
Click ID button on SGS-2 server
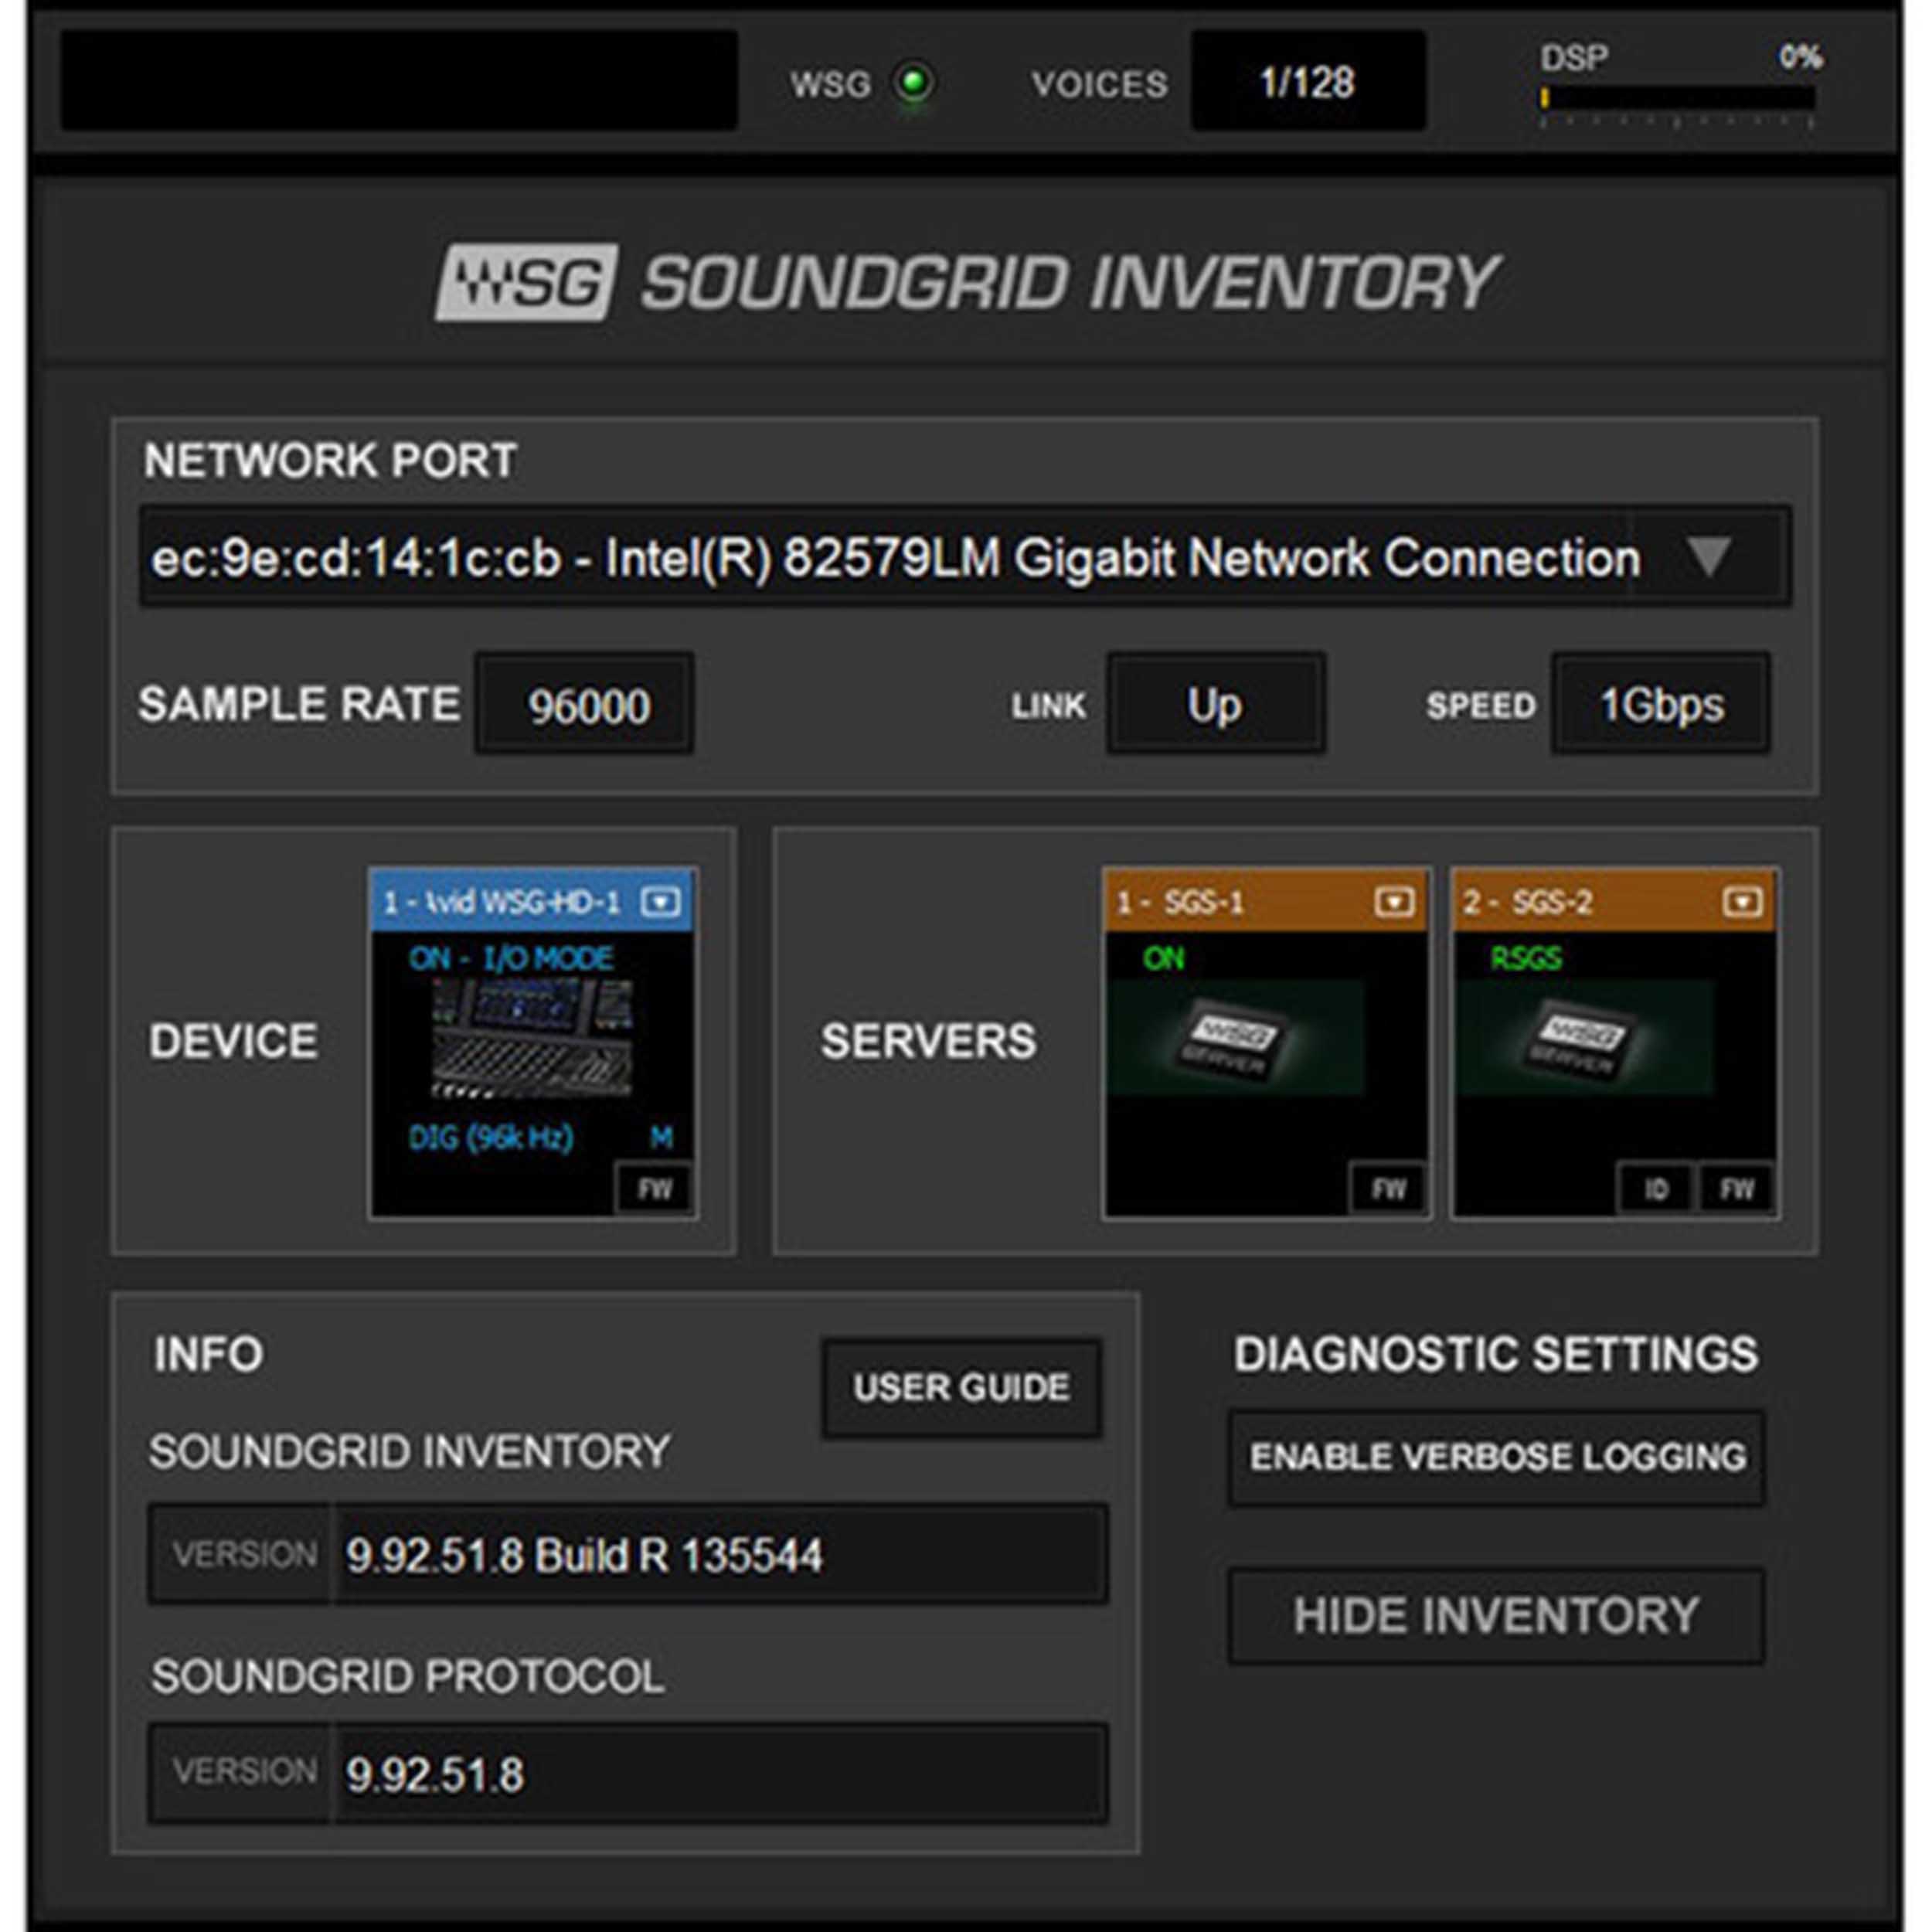tap(1656, 1189)
